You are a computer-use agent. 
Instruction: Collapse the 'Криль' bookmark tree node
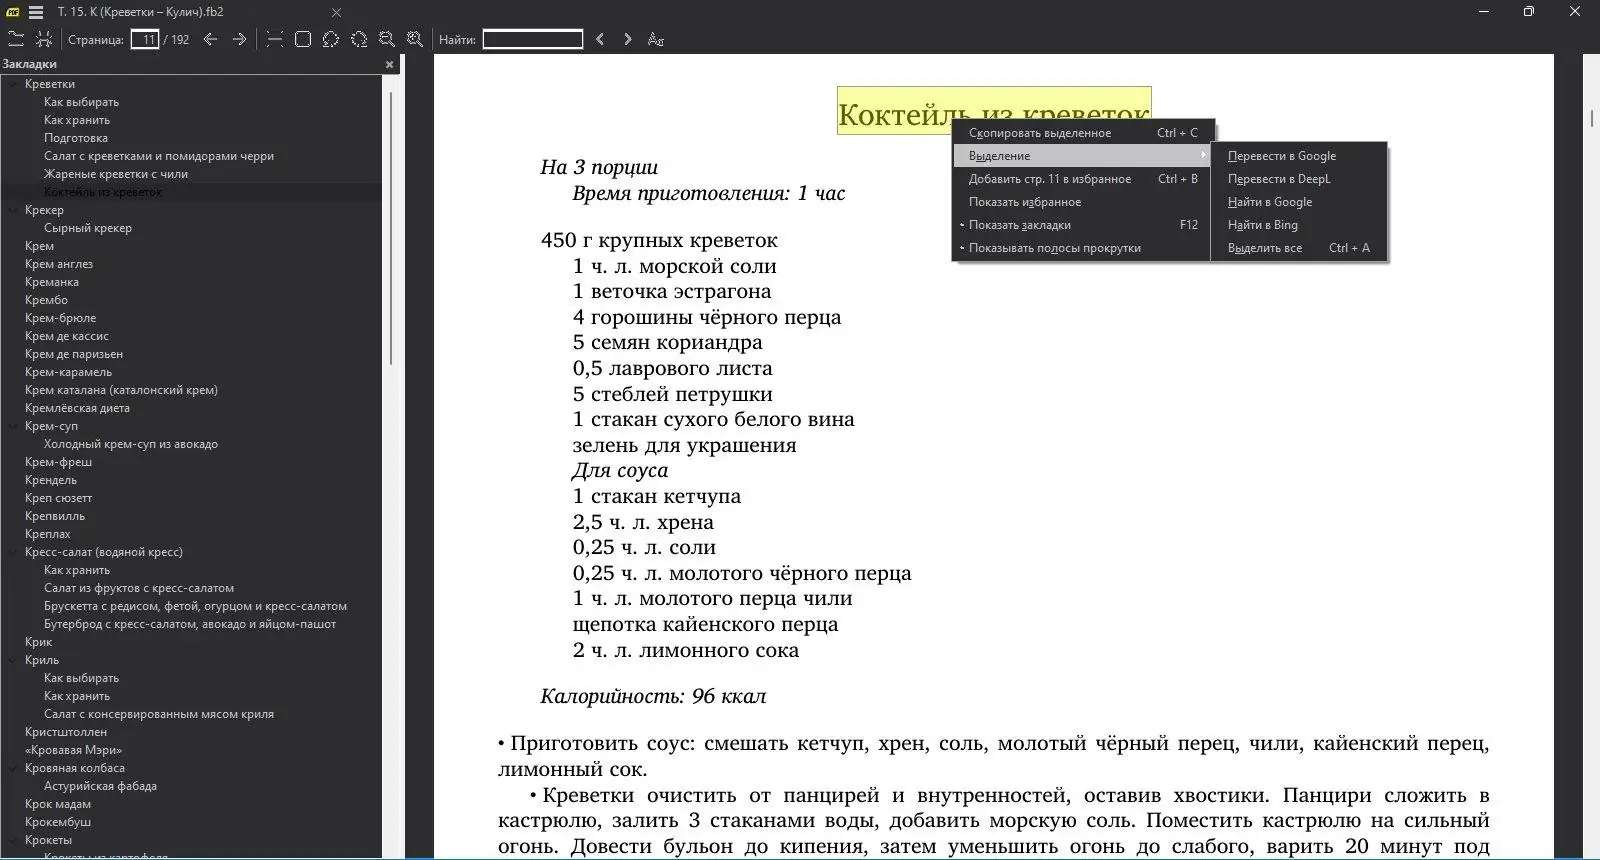tap(13, 660)
